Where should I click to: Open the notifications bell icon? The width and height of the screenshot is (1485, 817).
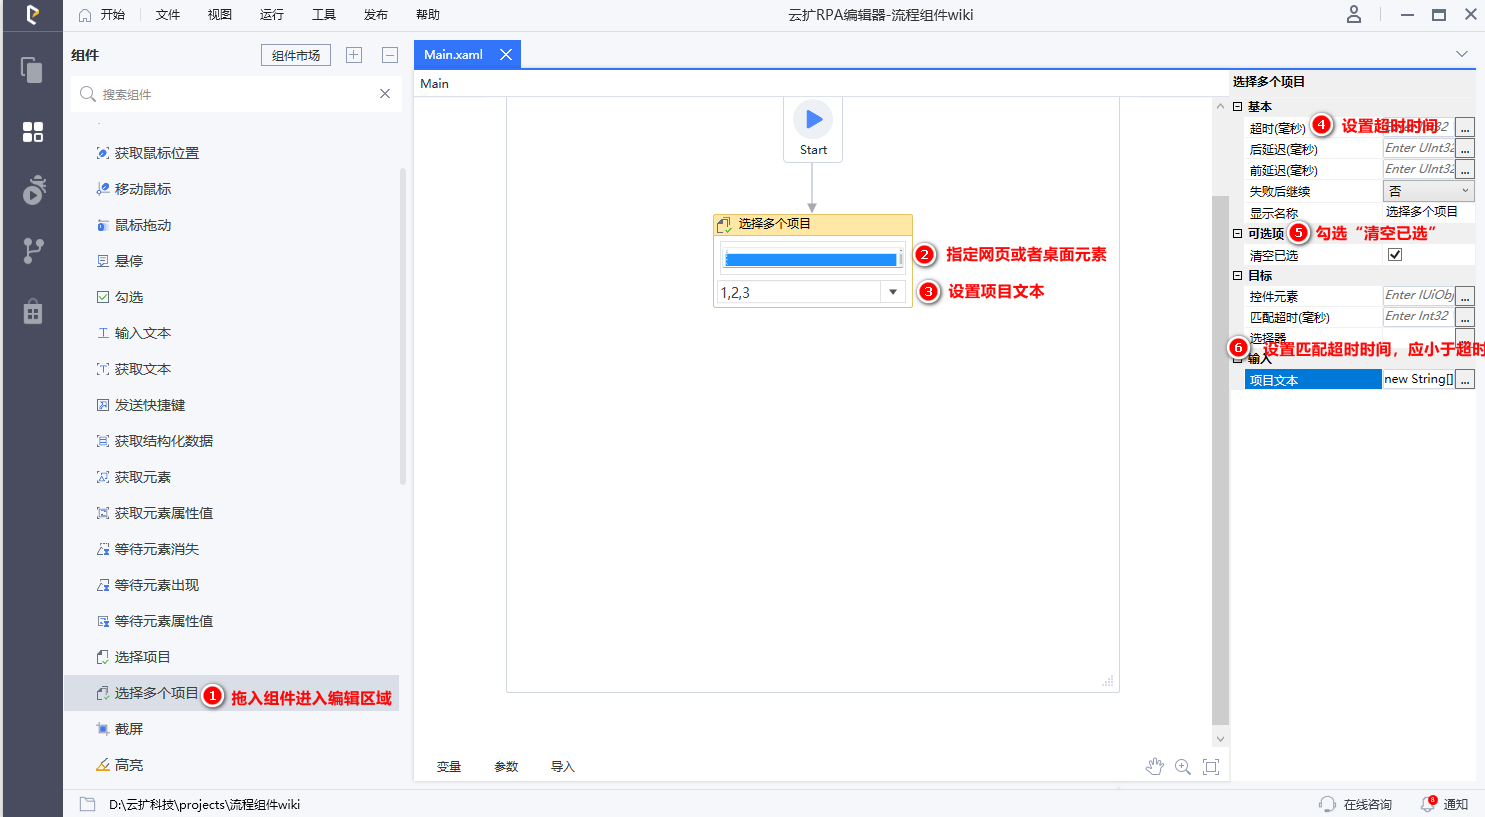pyautogui.click(x=1429, y=804)
